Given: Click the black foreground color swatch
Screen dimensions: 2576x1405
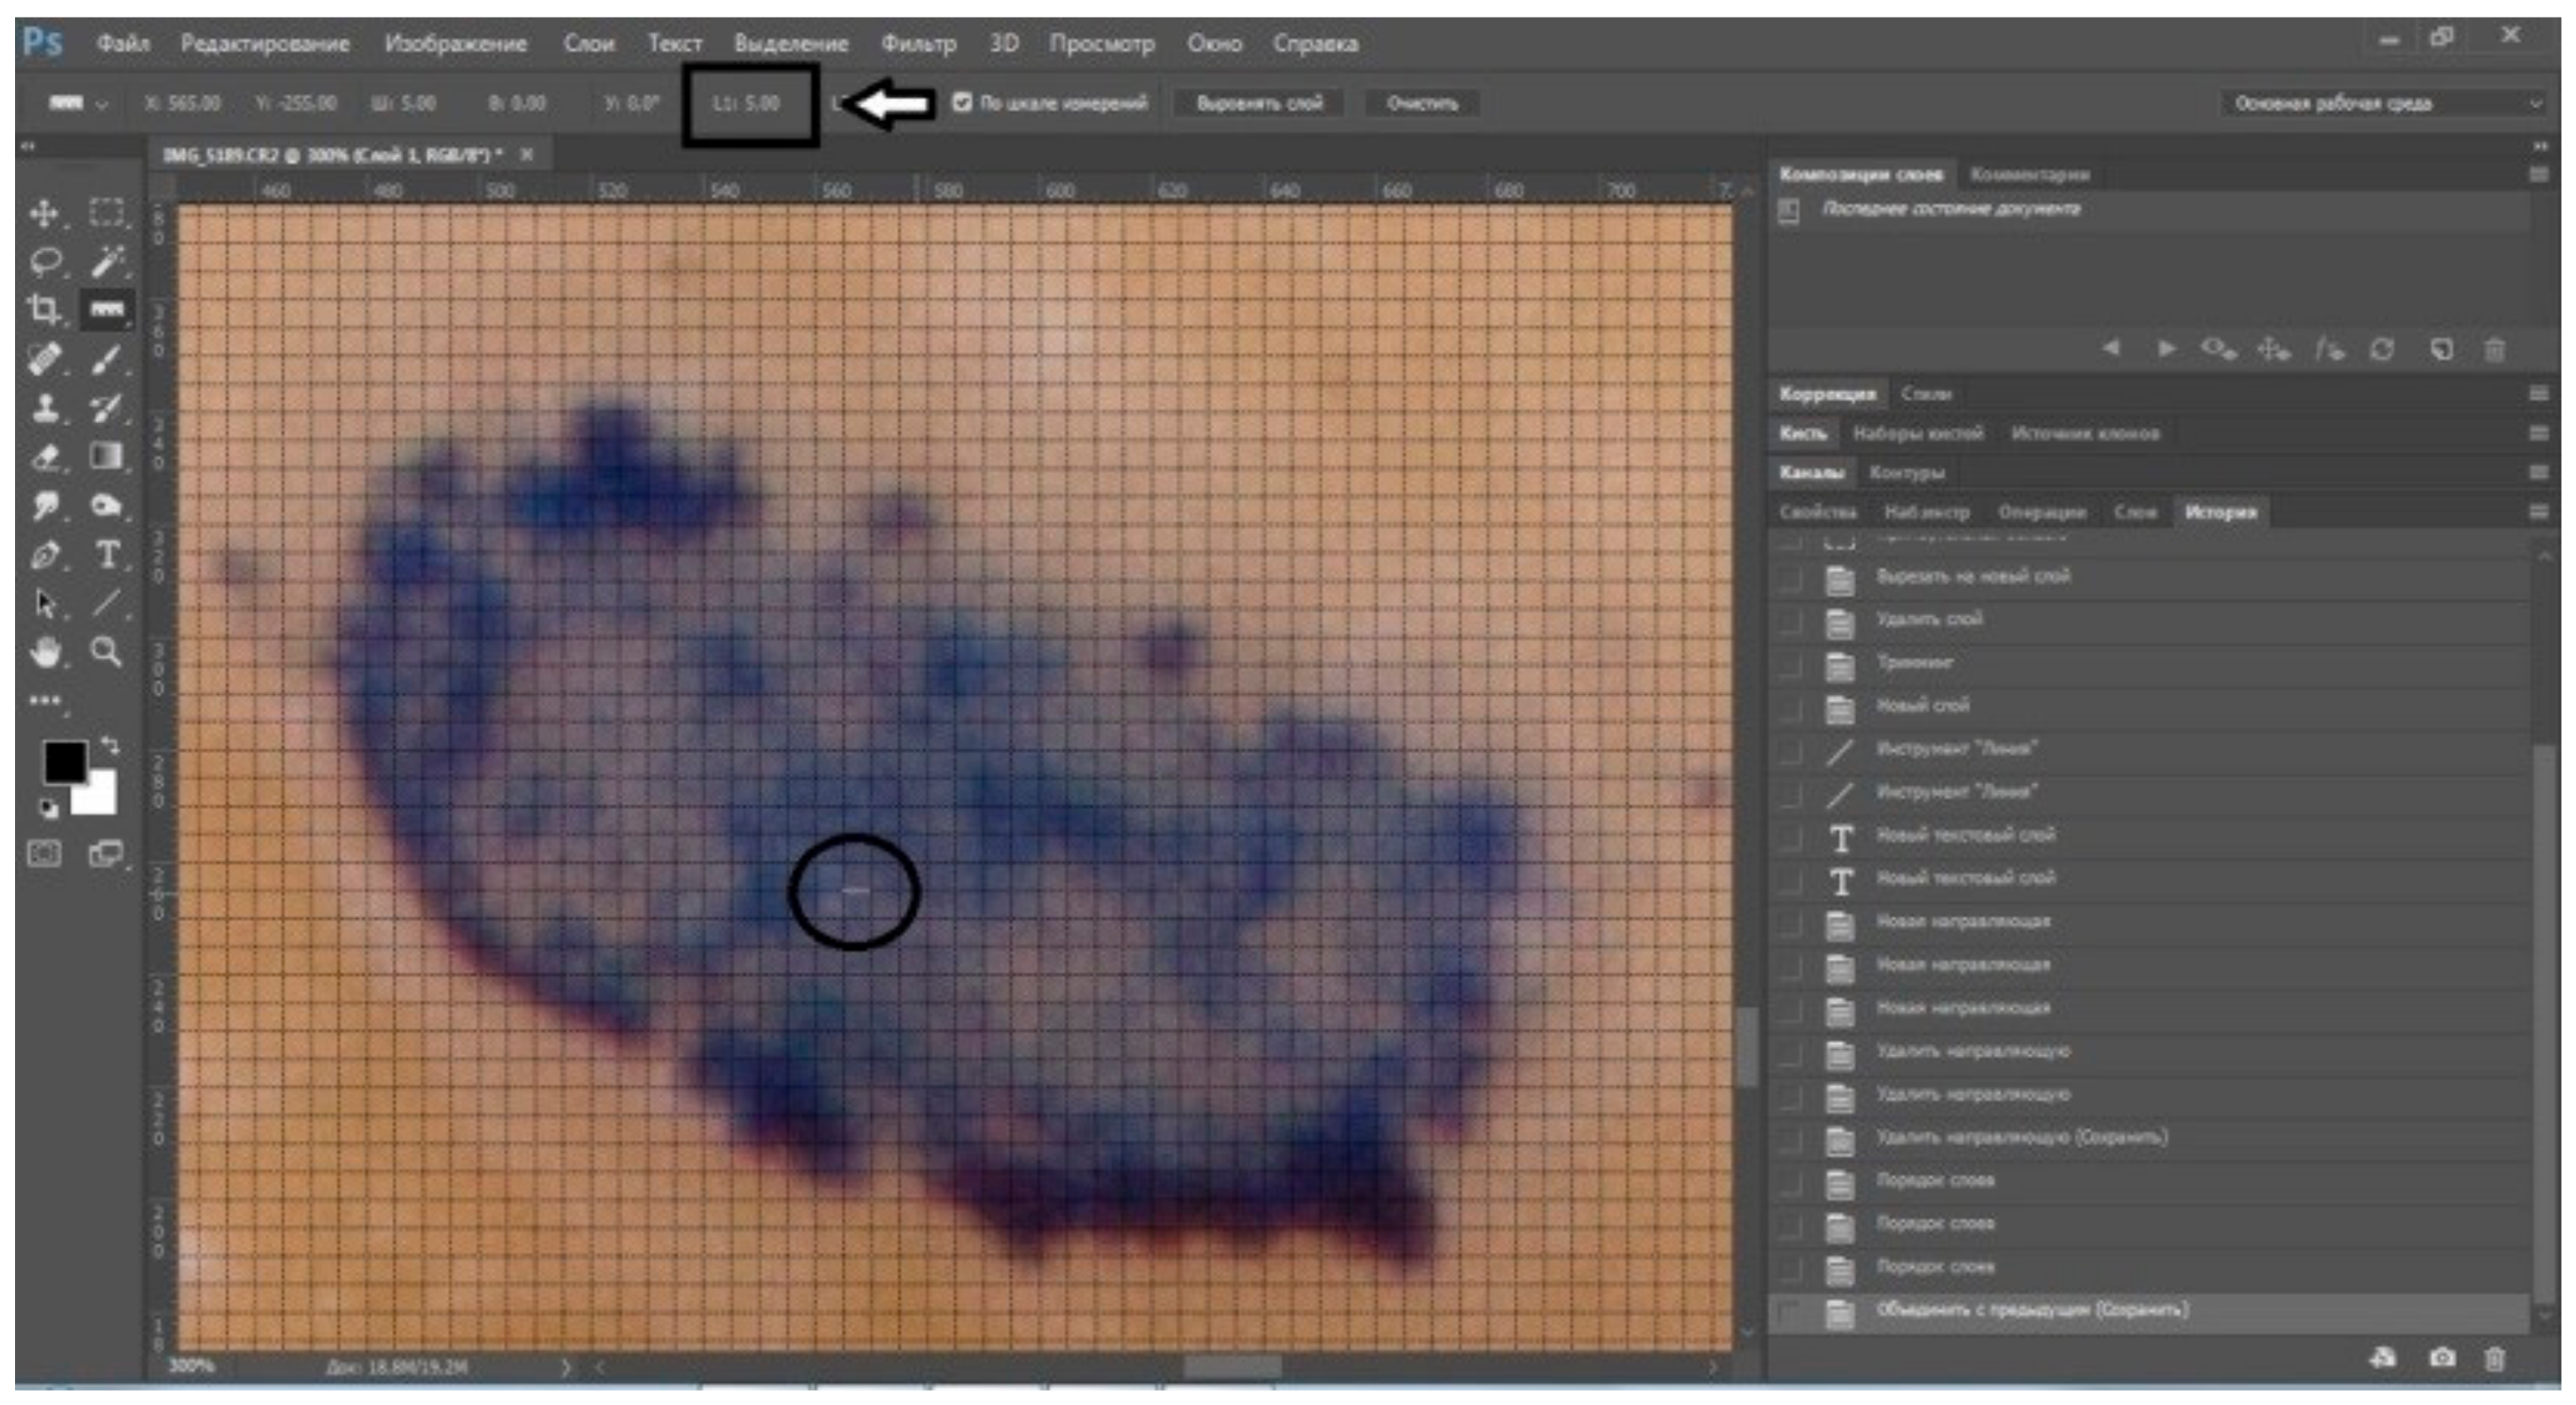Looking at the screenshot, I should tap(64, 762).
